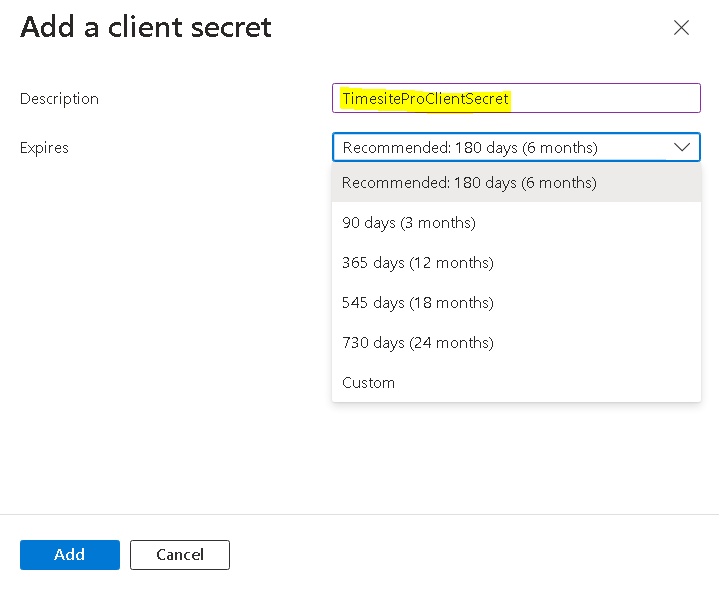This screenshot has width=719, height=590.
Task: Close the Add a client secret panel
Action: [681, 28]
